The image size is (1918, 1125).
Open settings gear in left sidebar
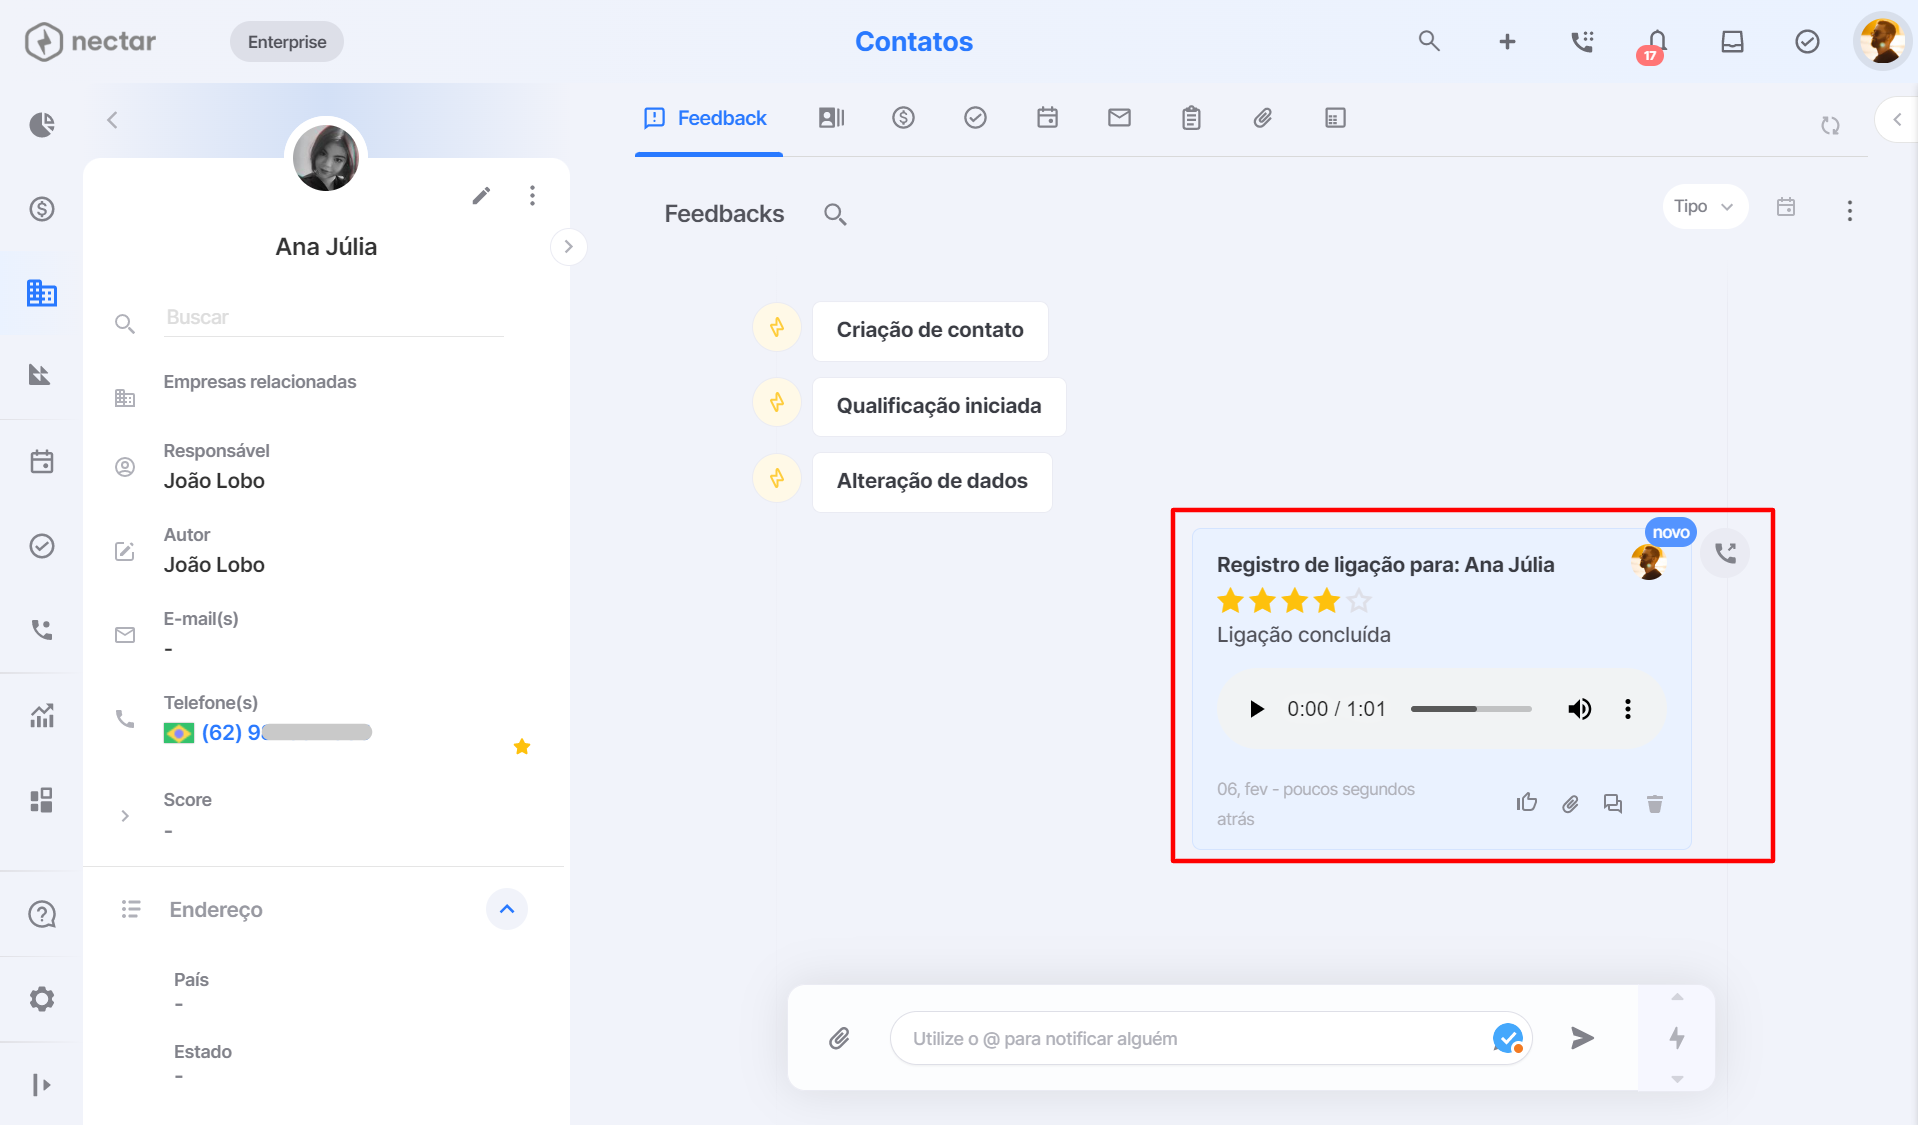click(x=42, y=999)
